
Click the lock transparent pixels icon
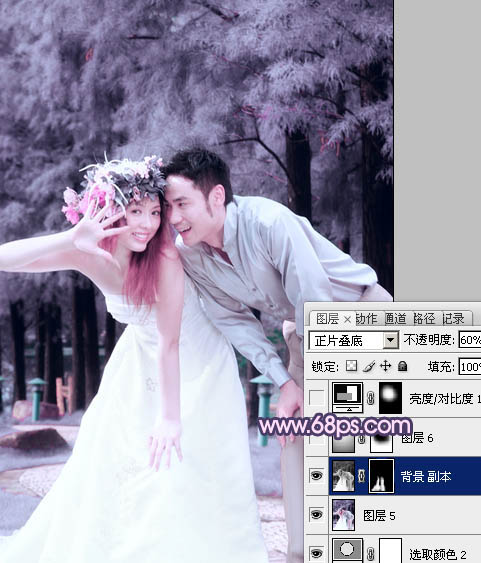pos(351,366)
